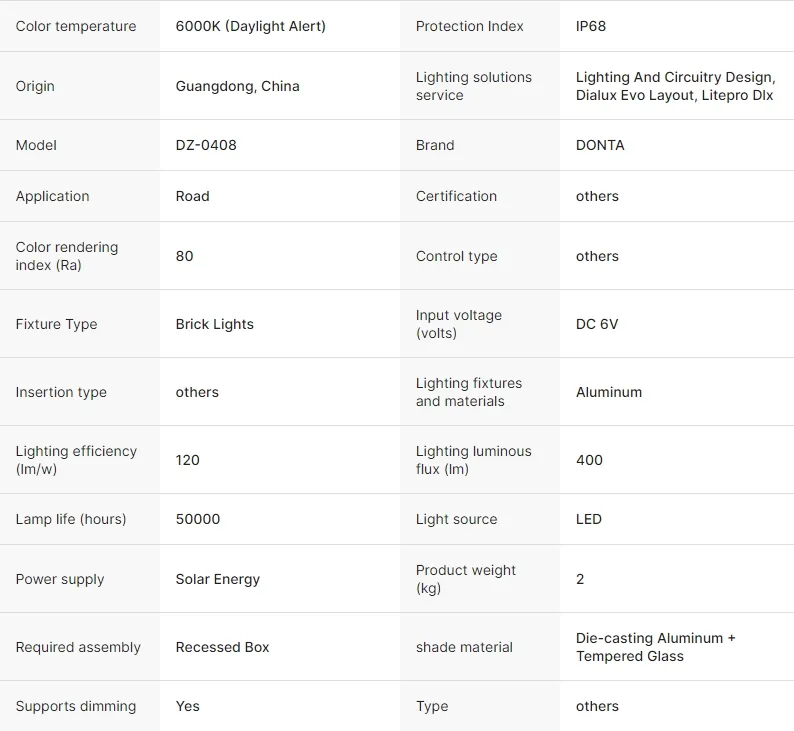Click the Lighting efficiency value 120

pos(187,460)
